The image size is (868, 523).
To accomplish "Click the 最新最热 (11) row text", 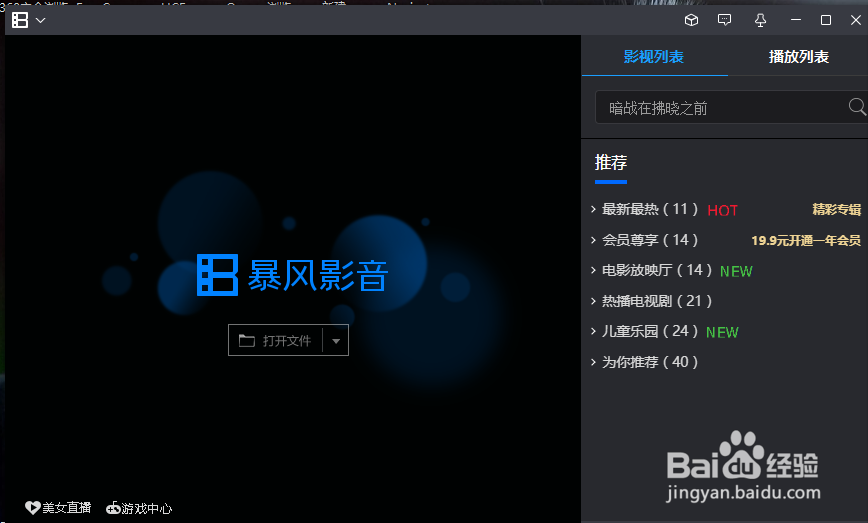I will pyautogui.click(x=650, y=209).
